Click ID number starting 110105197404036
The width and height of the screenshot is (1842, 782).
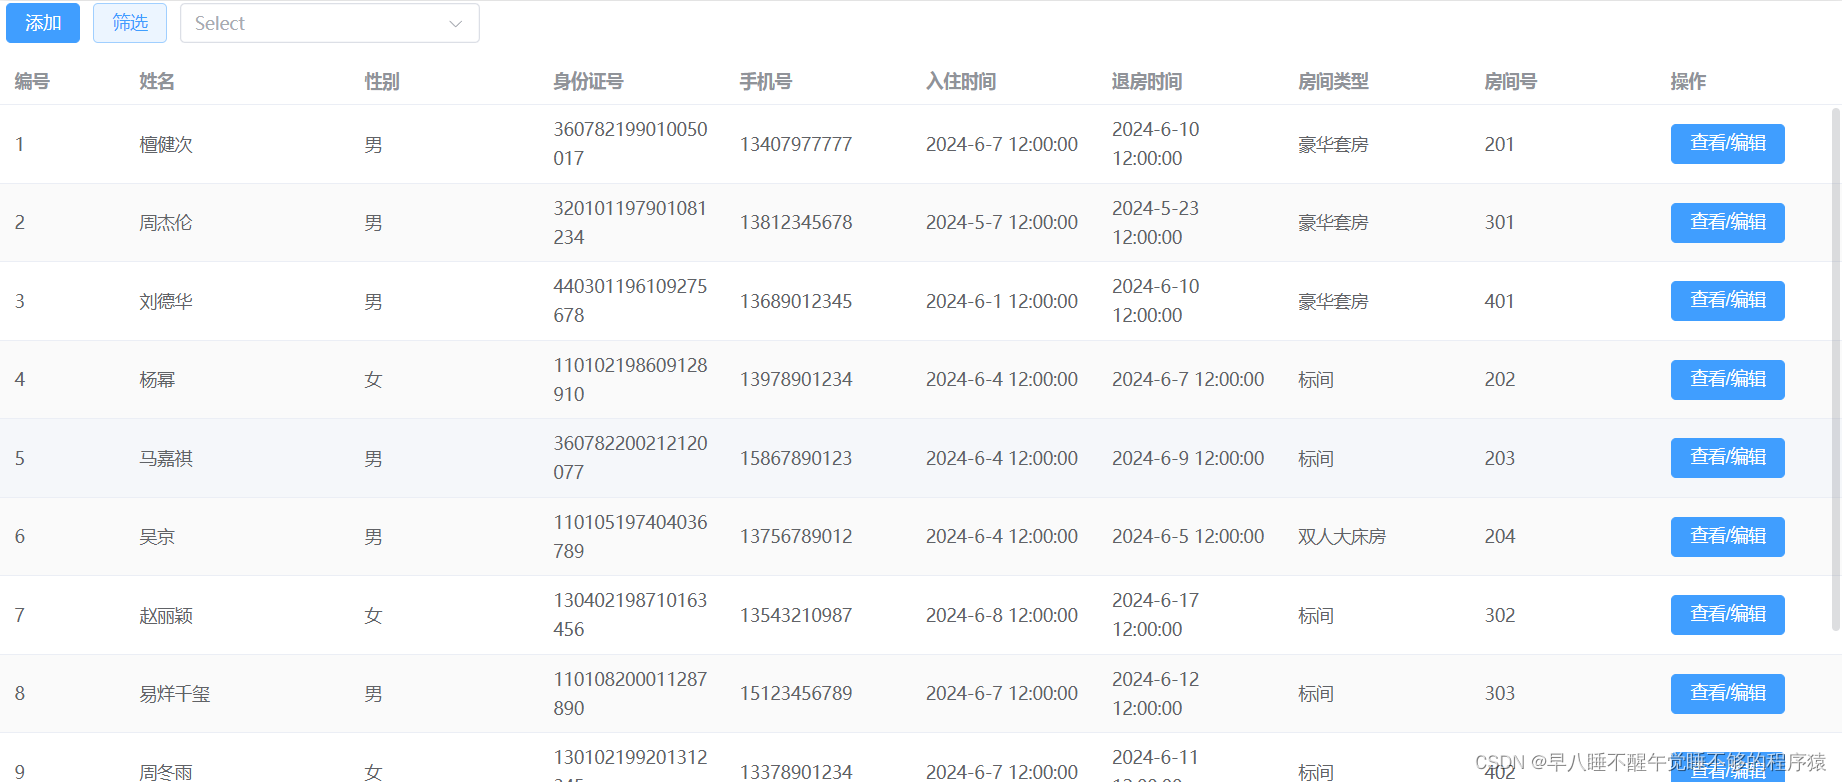pyautogui.click(x=630, y=536)
